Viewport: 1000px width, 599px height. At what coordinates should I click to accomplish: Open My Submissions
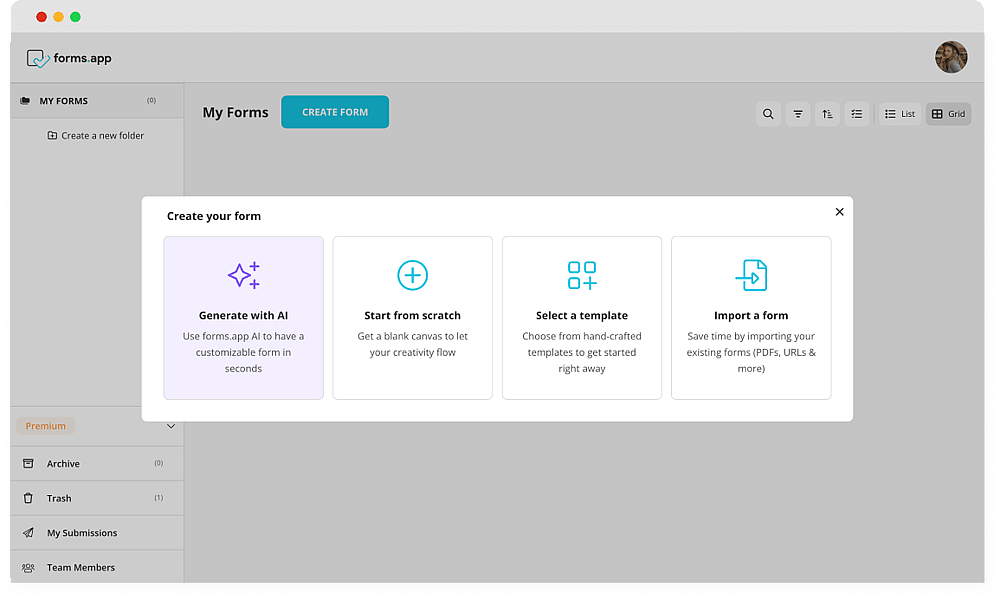(x=97, y=533)
